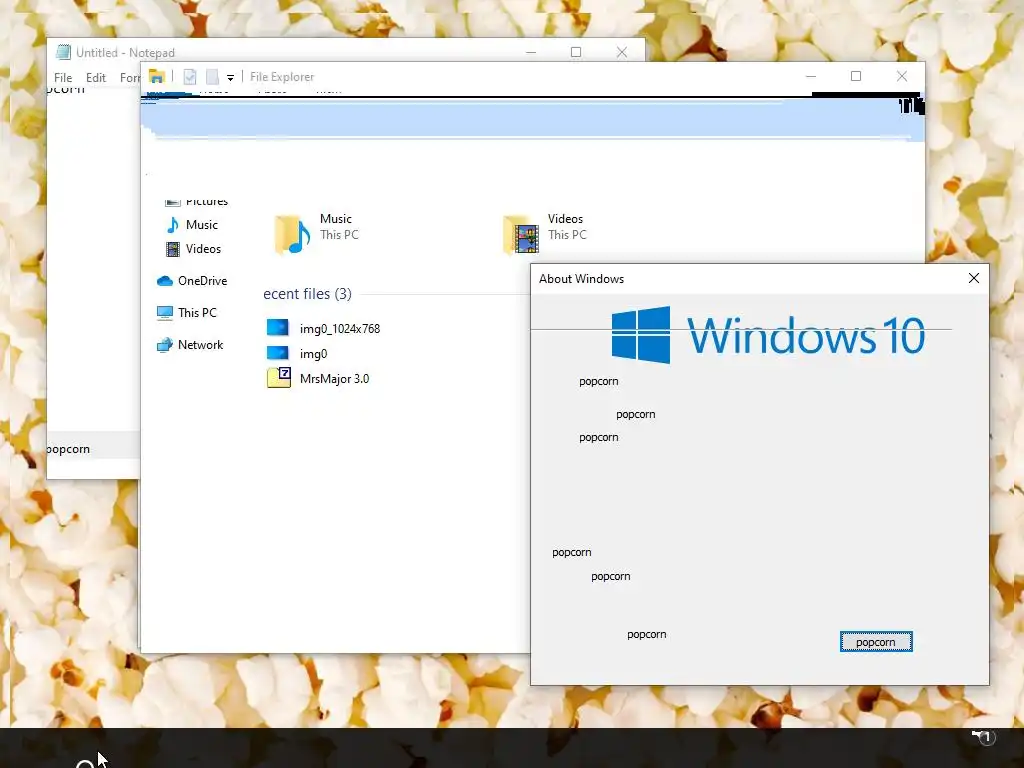The height and width of the screenshot is (768, 1024).
Task: Open the File menu in Notepad
Action: (63, 78)
